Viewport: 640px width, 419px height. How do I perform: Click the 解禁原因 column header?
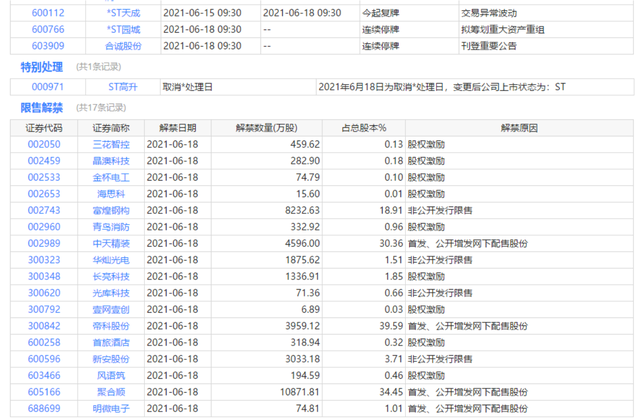point(519,128)
